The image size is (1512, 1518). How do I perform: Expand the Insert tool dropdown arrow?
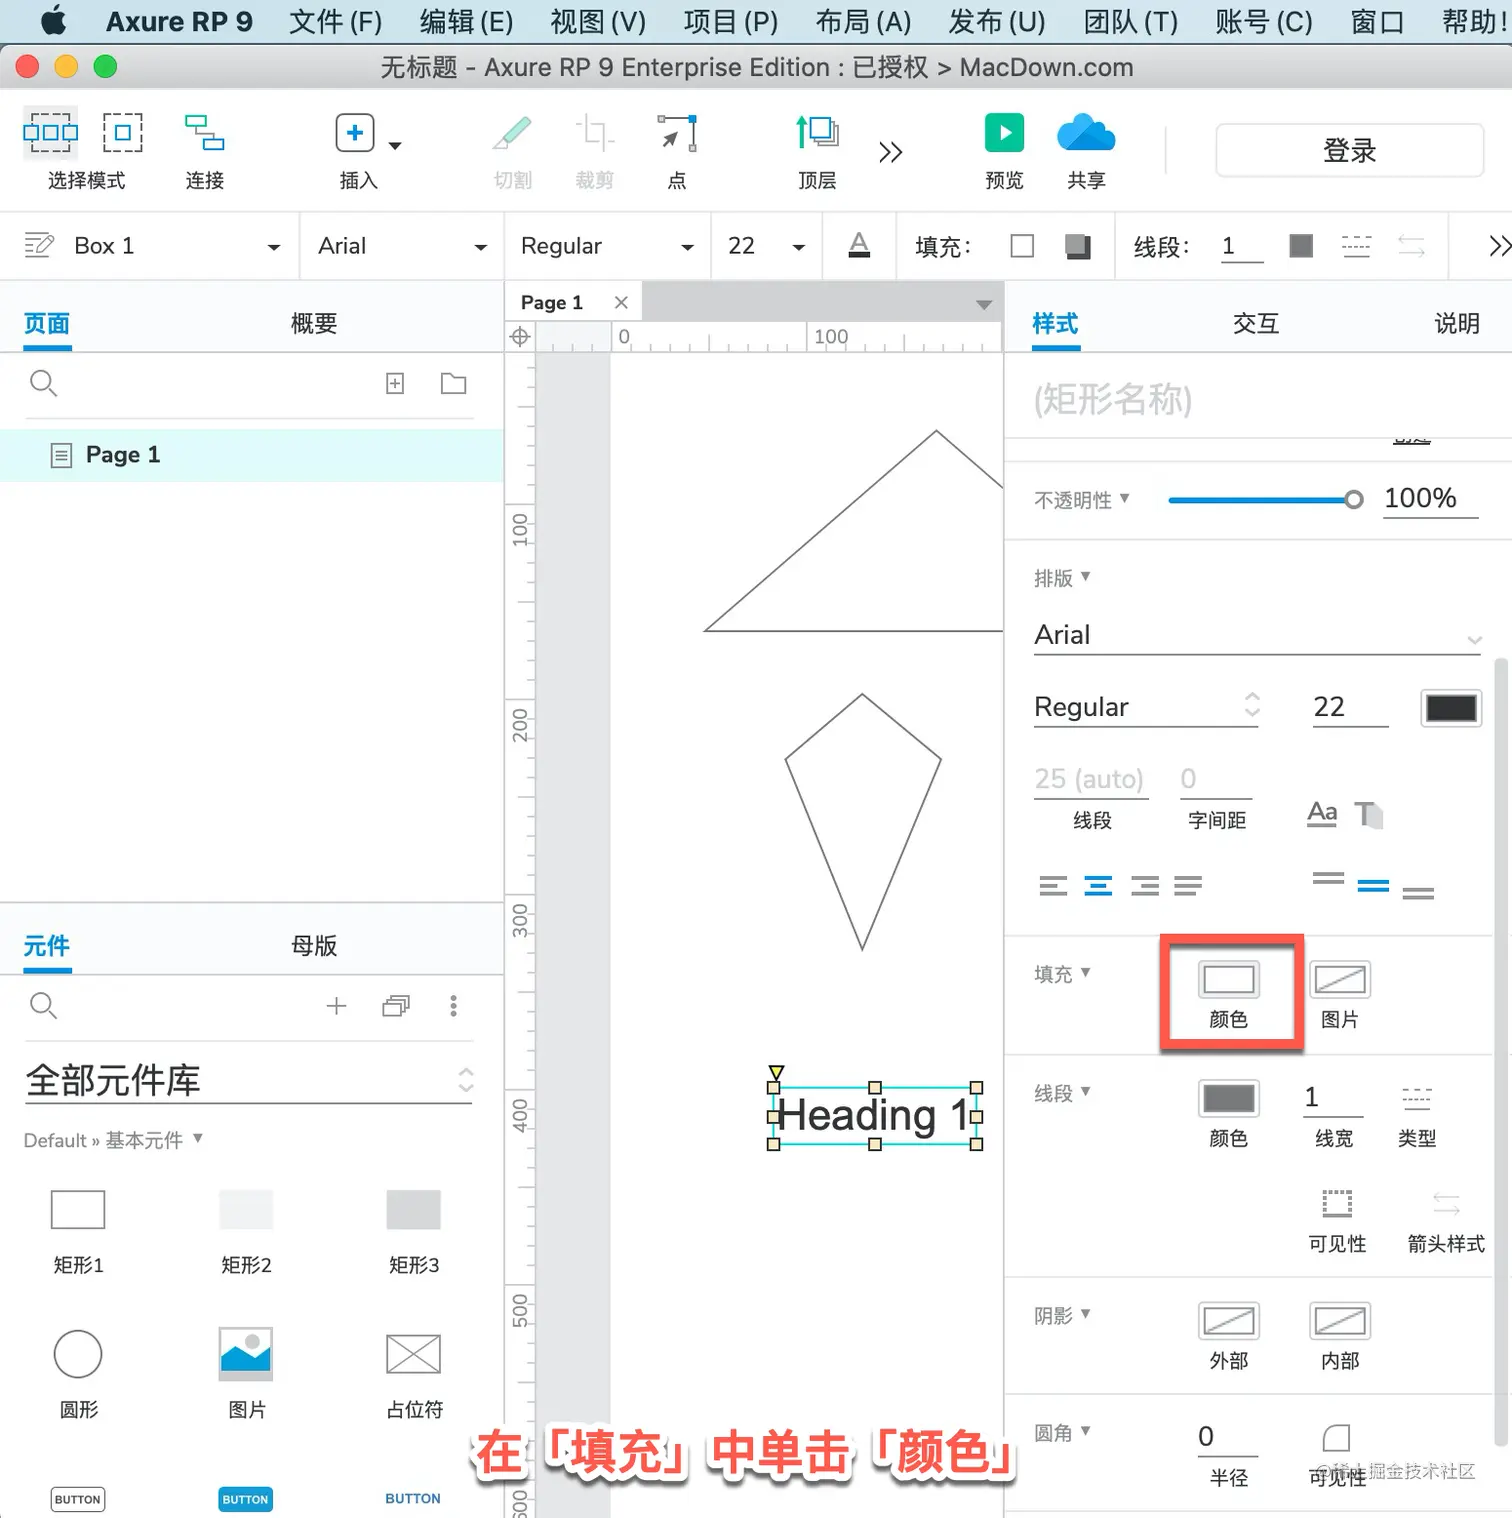(395, 146)
